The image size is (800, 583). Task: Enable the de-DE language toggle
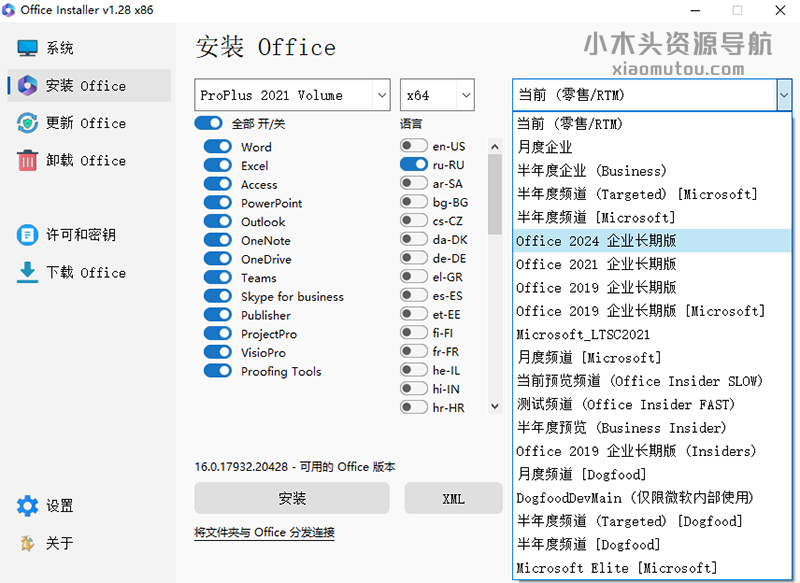click(x=414, y=258)
